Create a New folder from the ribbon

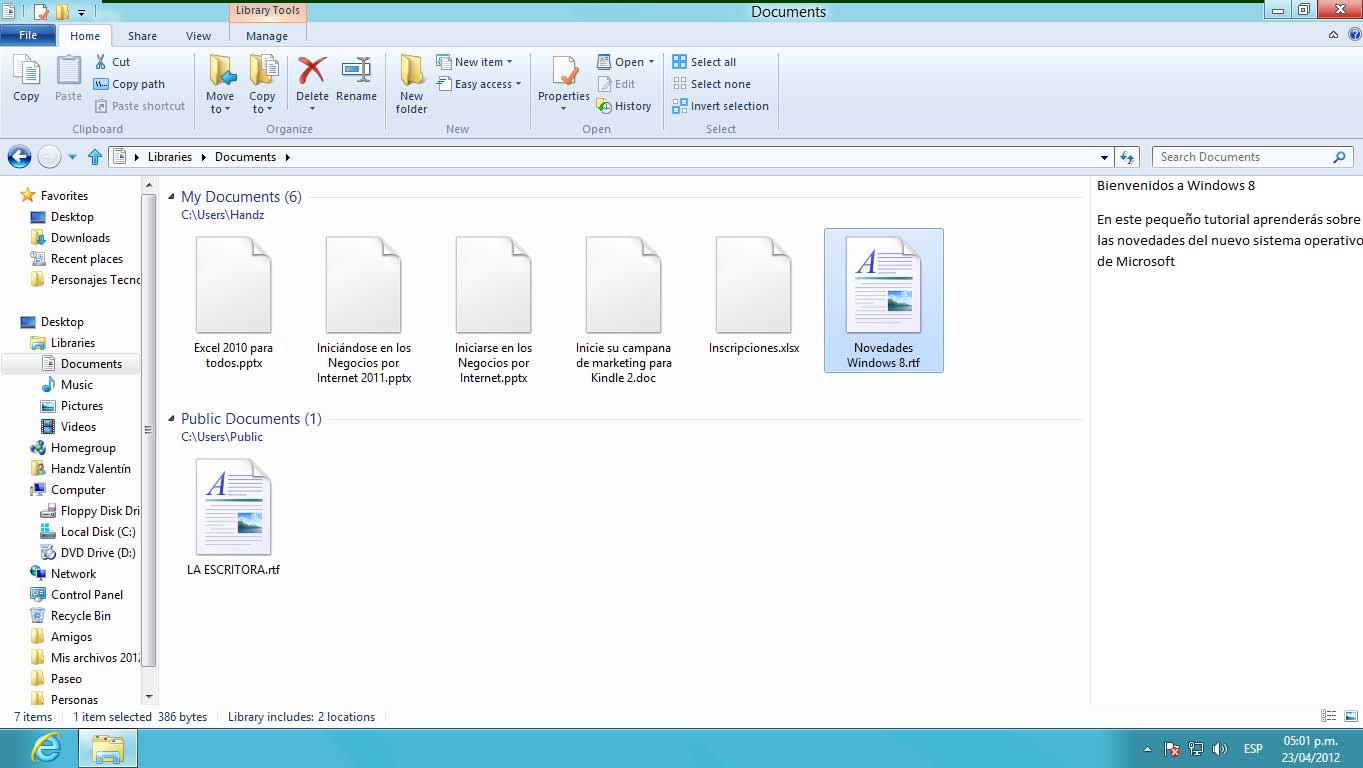(411, 82)
